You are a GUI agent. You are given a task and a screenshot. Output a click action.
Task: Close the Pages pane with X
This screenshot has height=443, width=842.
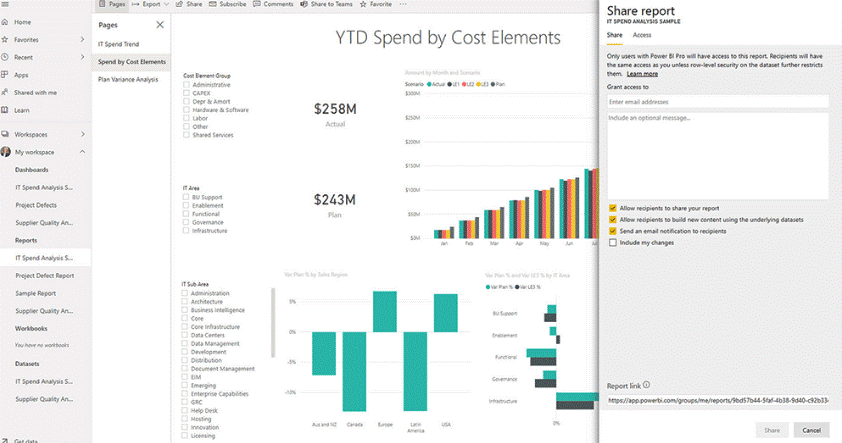pos(160,25)
